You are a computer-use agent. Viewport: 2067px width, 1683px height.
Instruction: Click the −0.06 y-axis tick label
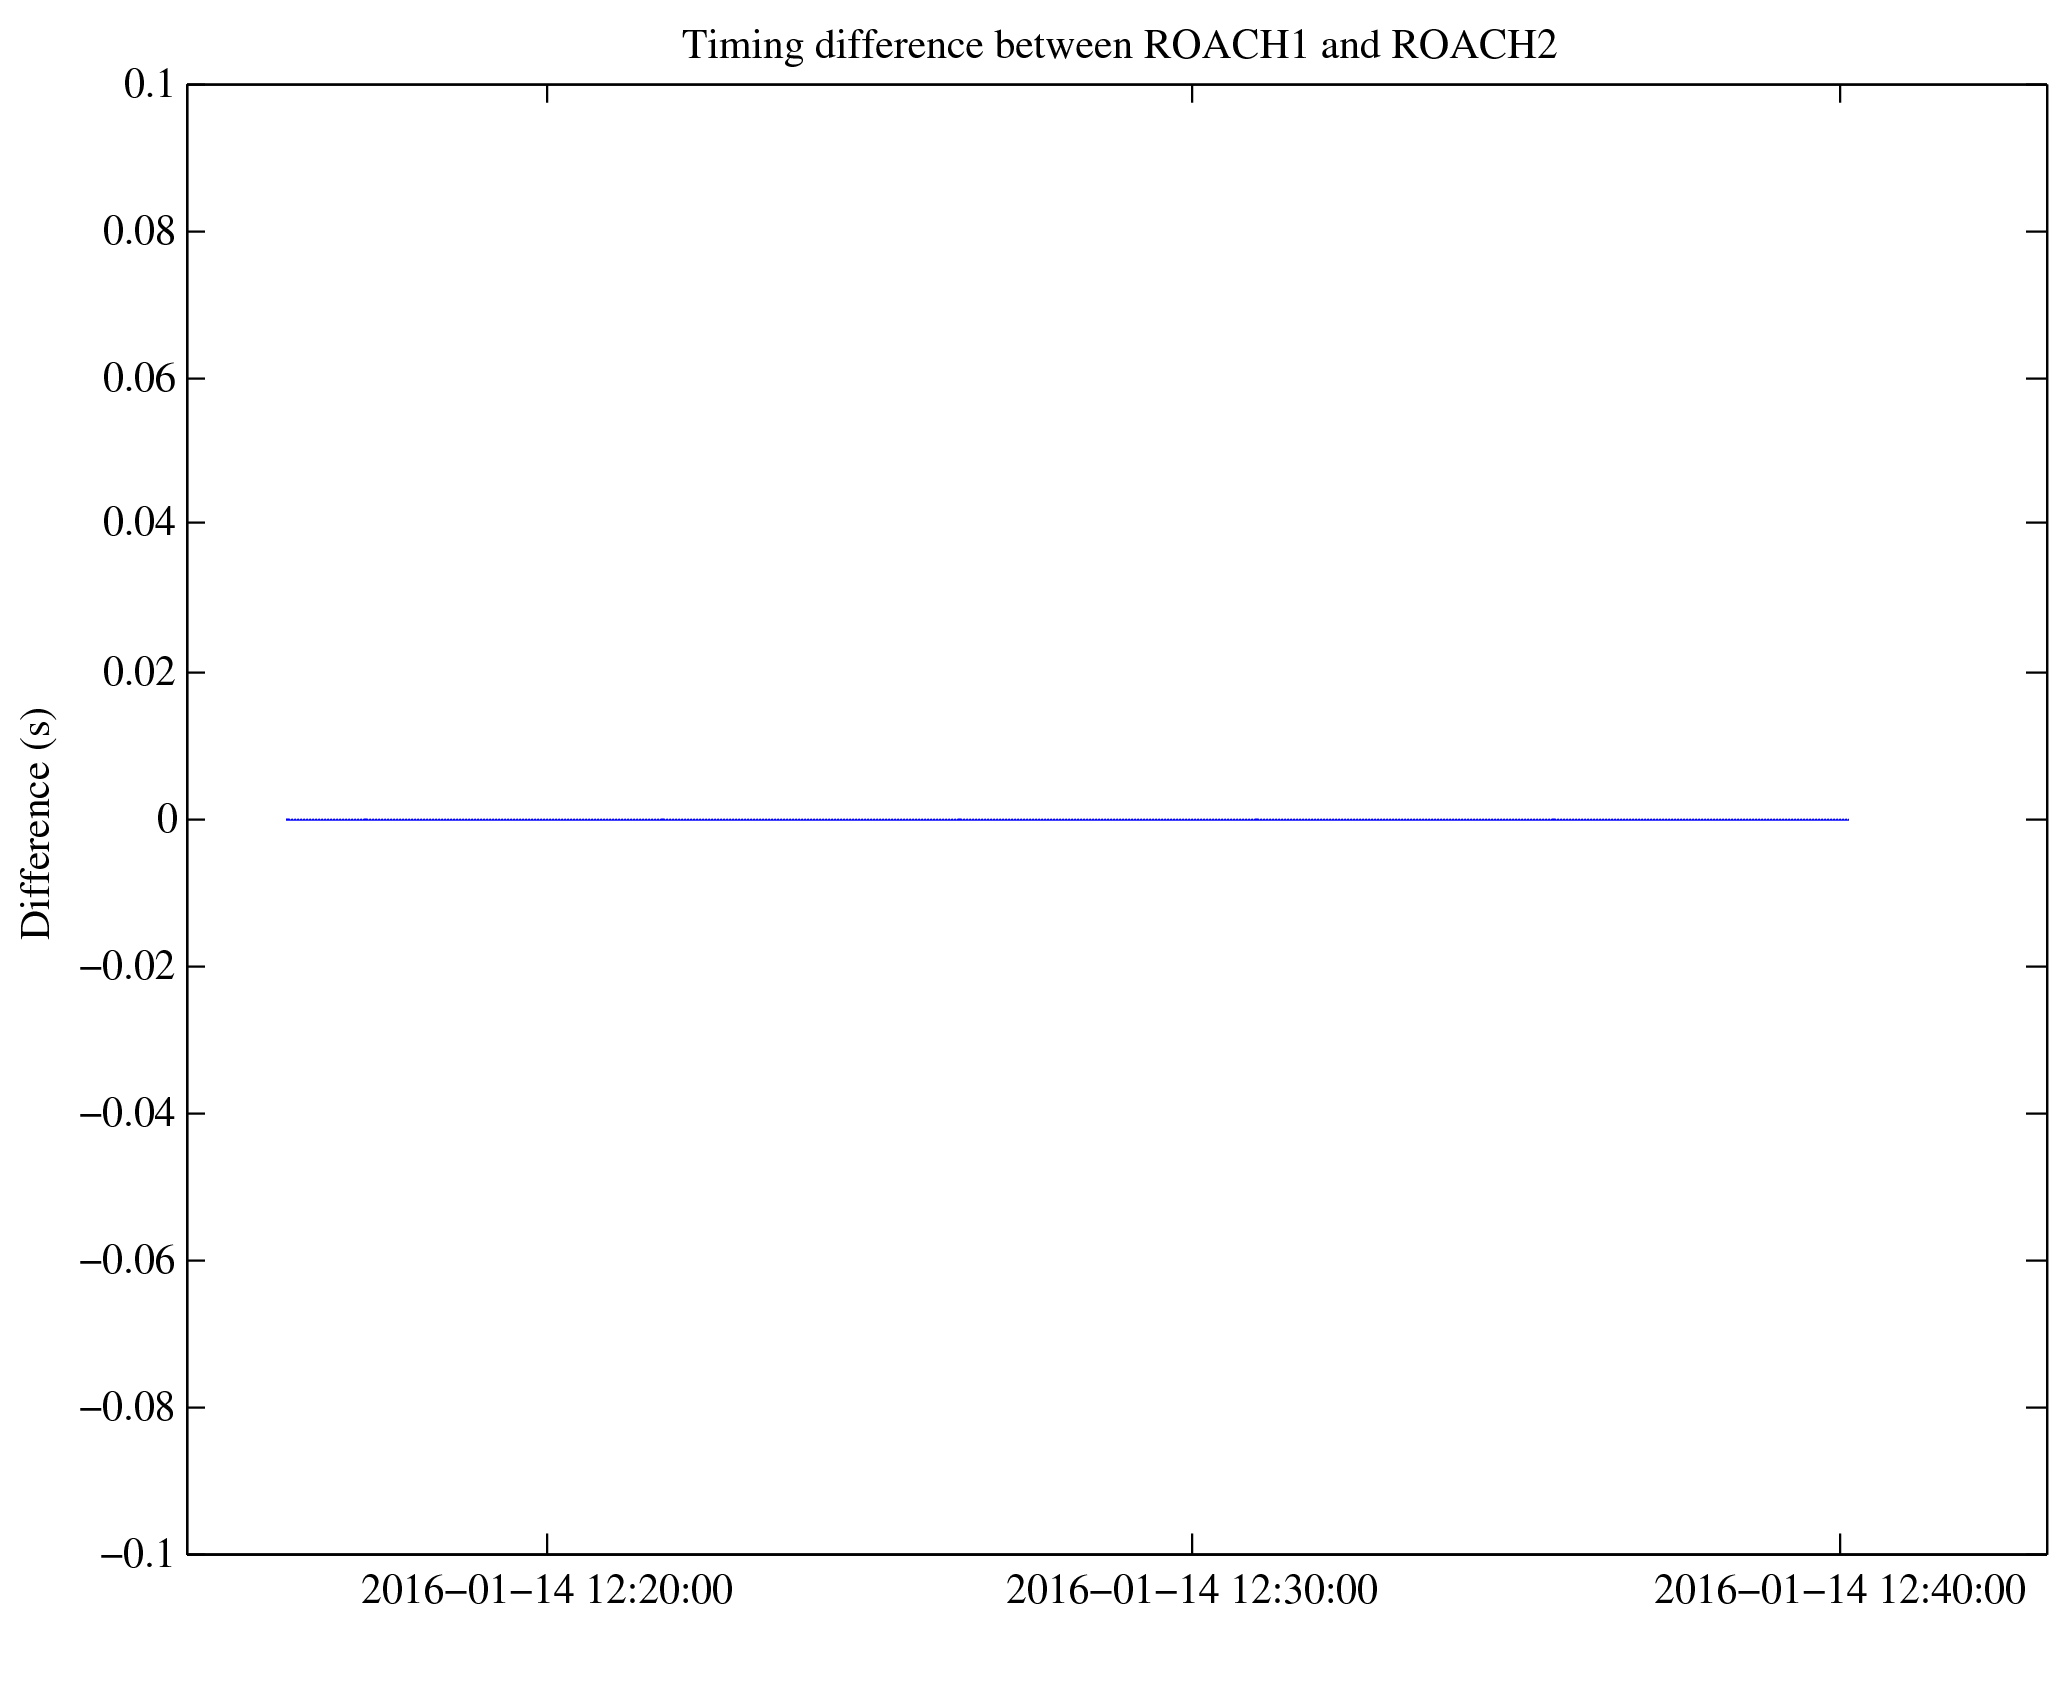[127, 1261]
